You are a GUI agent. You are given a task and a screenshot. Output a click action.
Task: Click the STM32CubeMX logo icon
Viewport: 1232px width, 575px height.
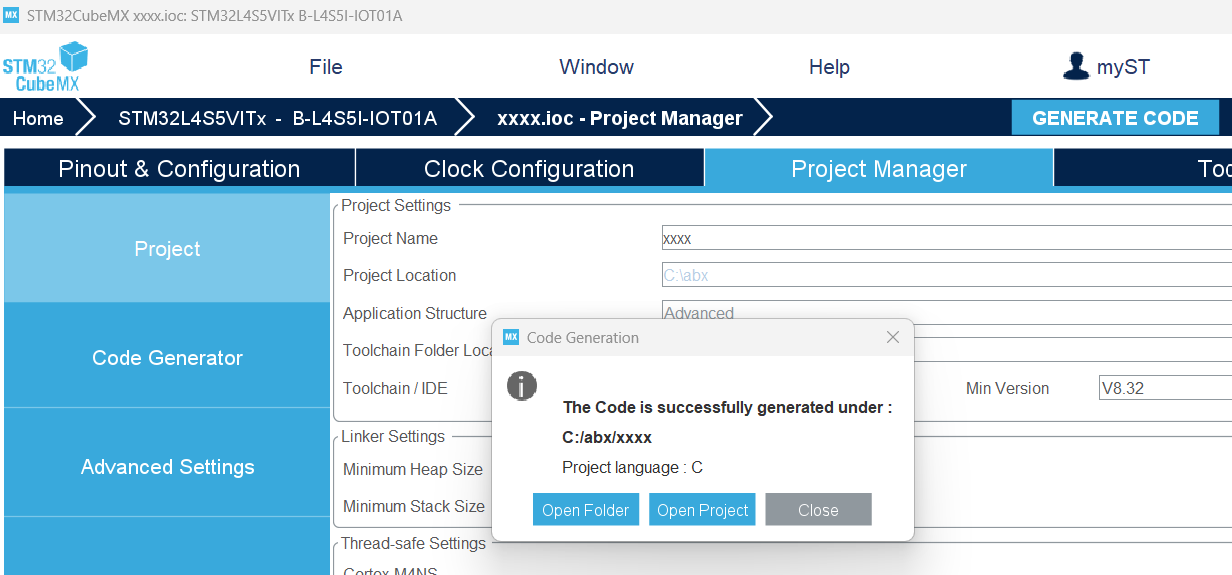pos(45,66)
